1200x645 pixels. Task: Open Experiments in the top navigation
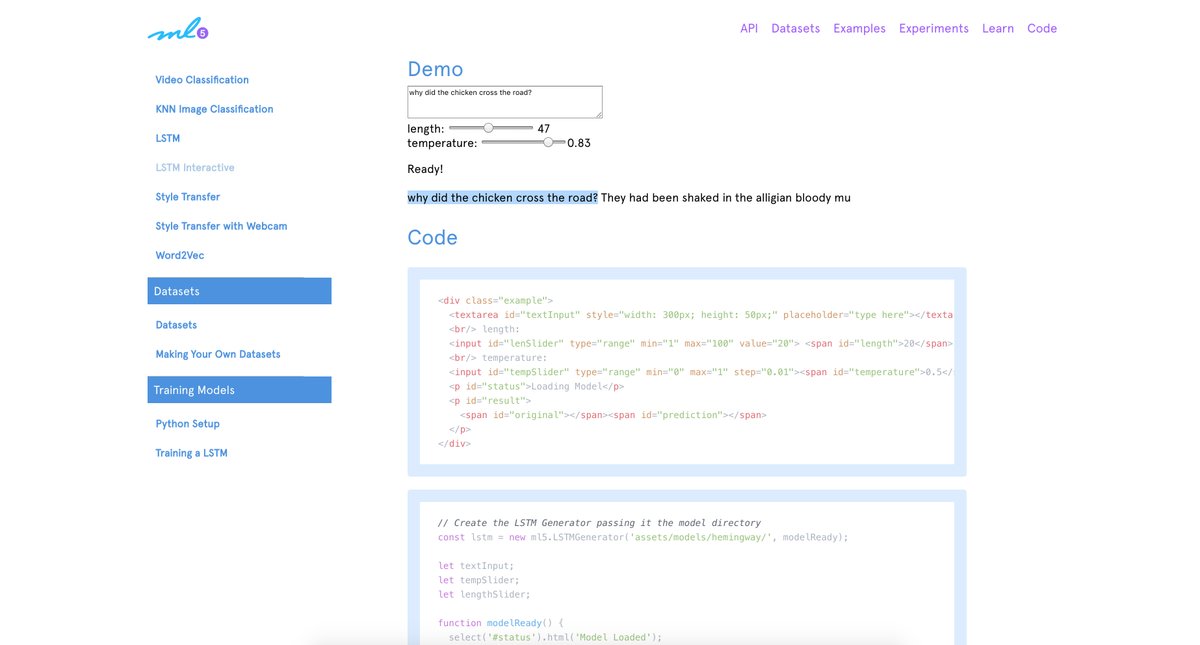click(x=934, y=29)
